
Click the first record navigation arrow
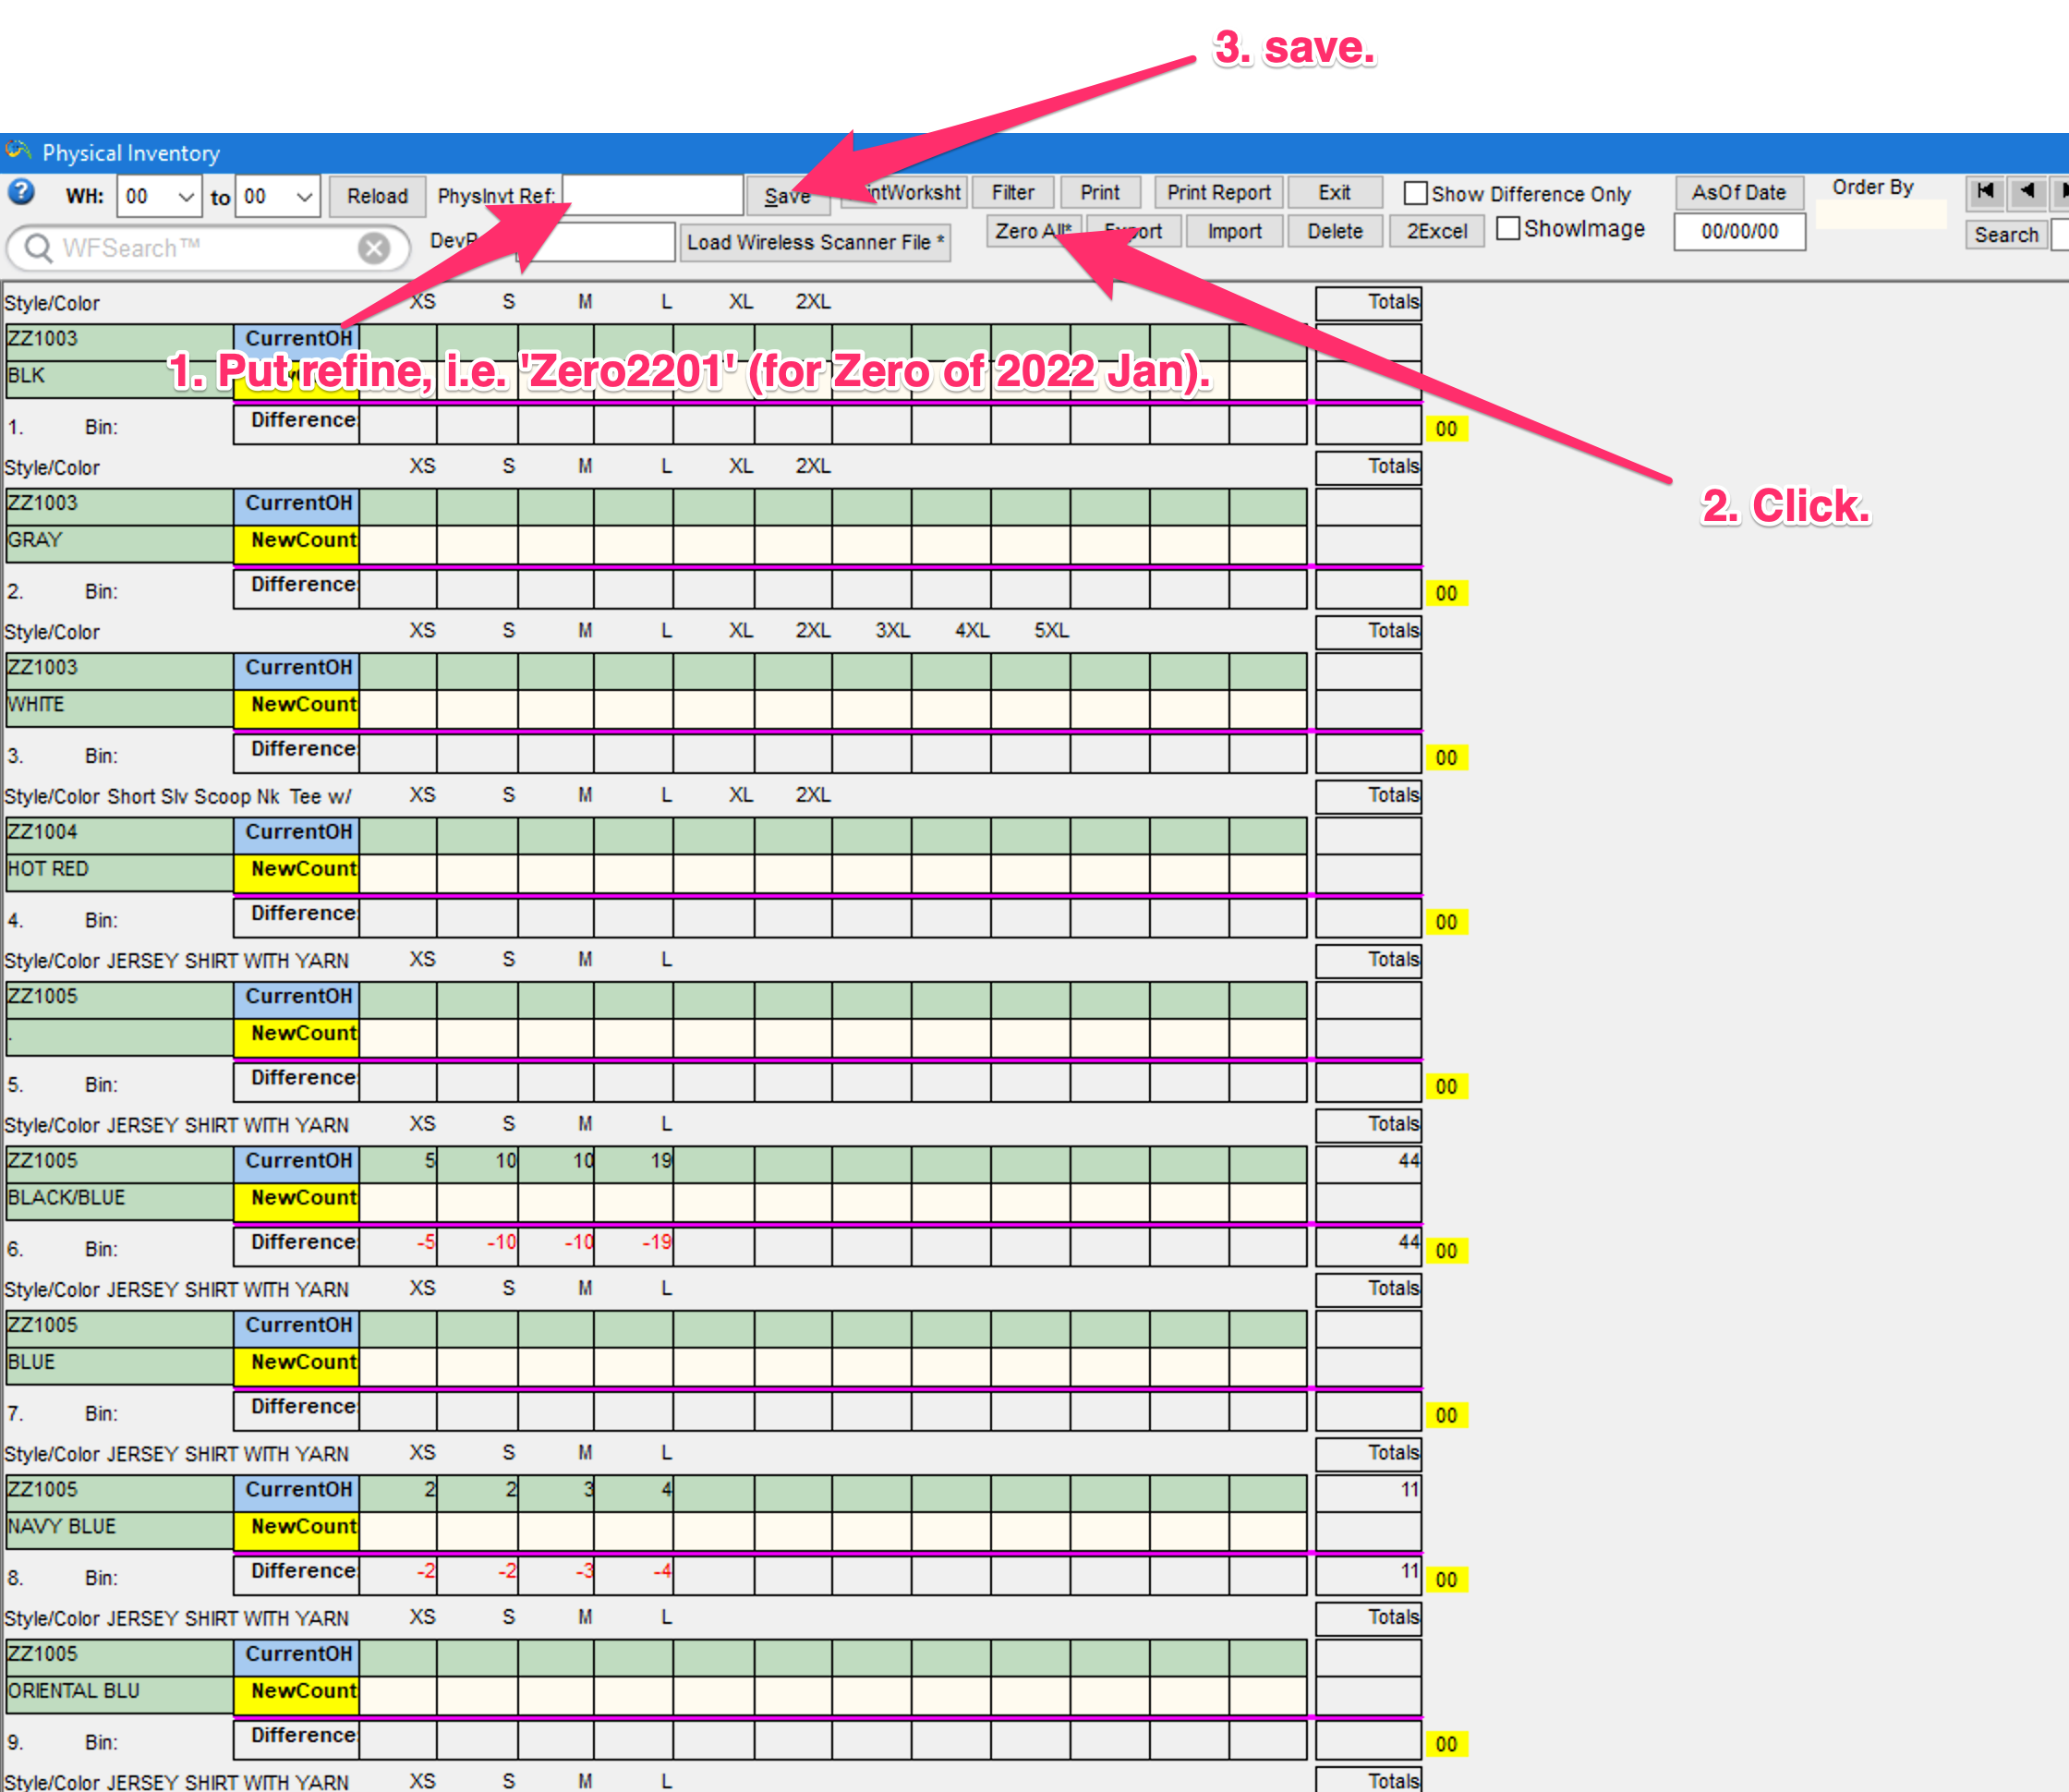(1985, 192)
